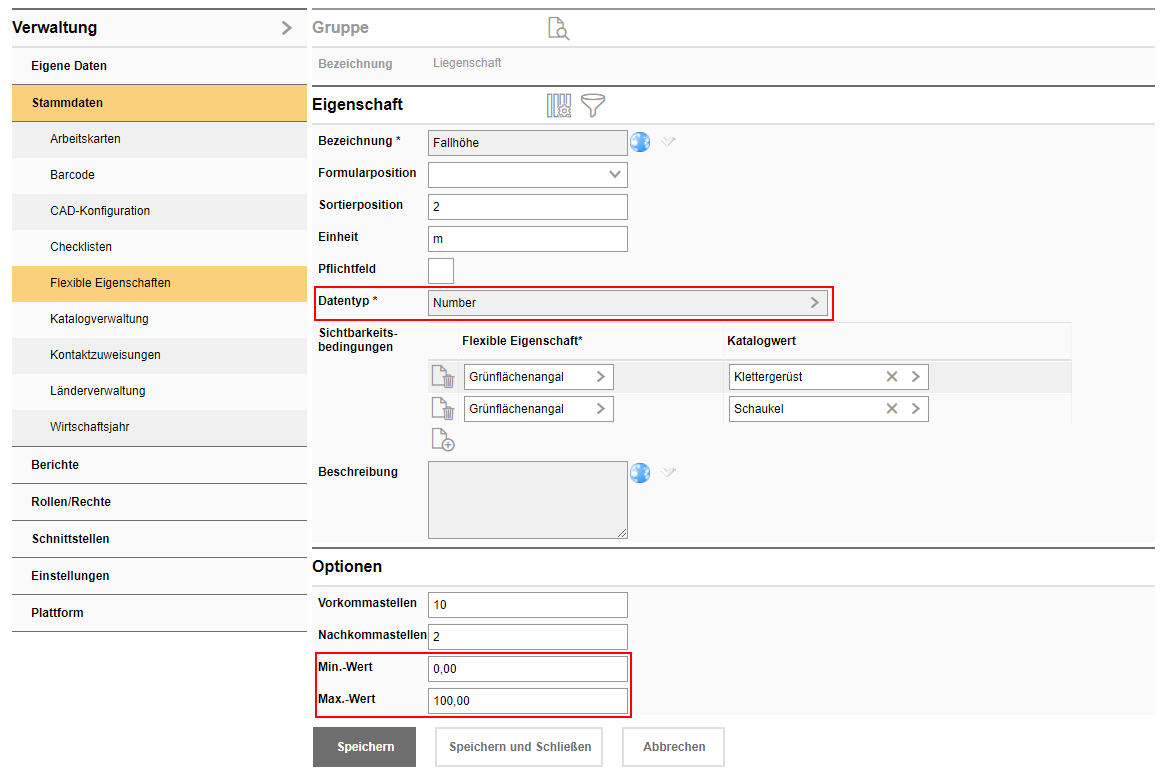Open the Formularposition dropdown
The width and height of the screenshot is (1165, 772).
pos(614,174)
